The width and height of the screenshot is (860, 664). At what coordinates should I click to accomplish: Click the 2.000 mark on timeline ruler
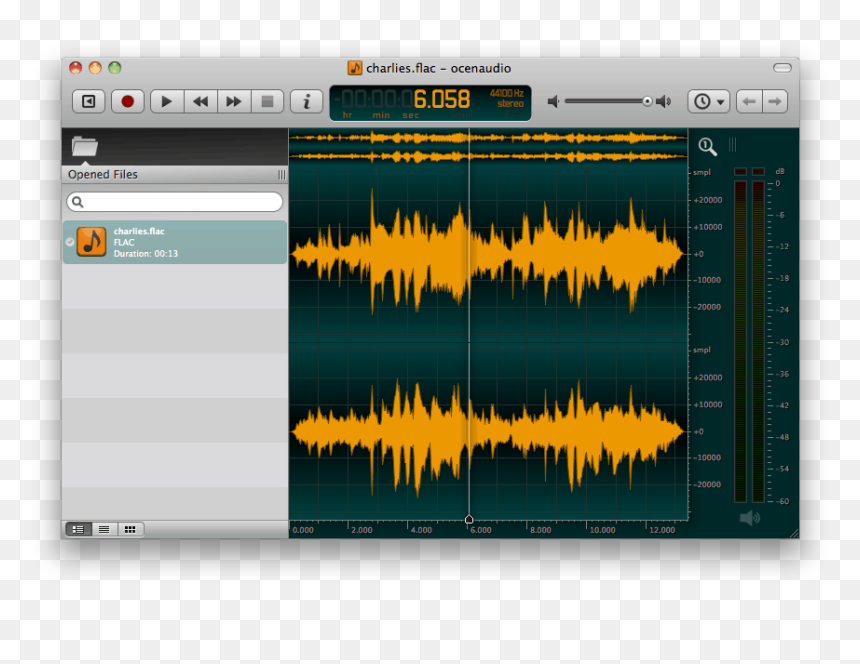361,530
